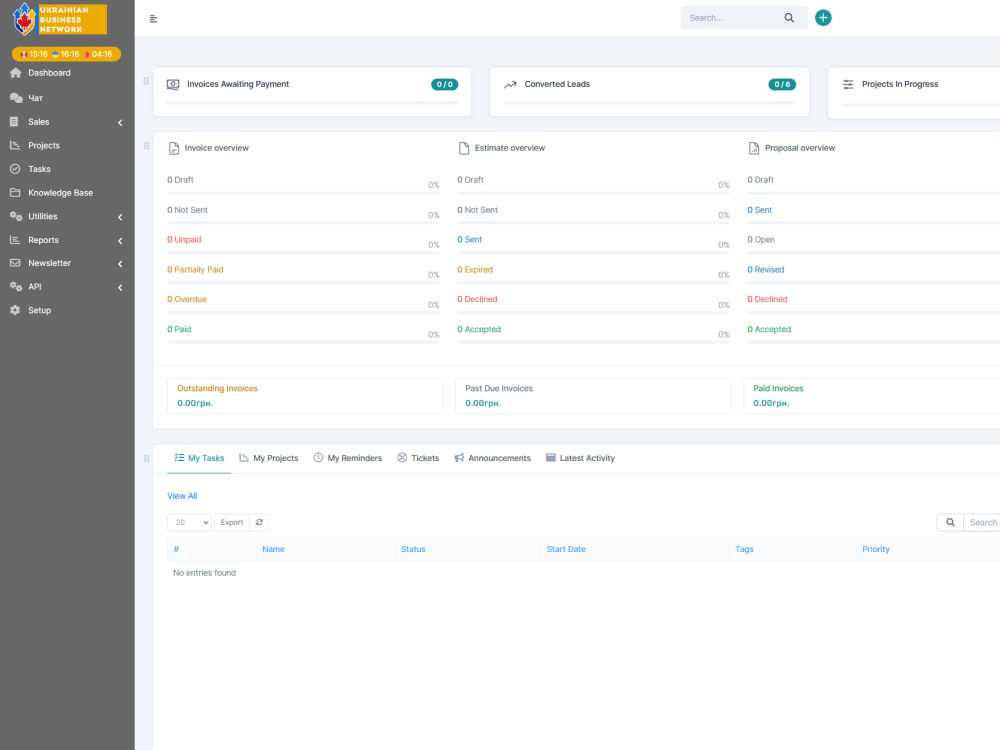Viewport: 1000px width, 750px height.
Task: Click the Invoice overview document icon
Action: tap(173, 149)
